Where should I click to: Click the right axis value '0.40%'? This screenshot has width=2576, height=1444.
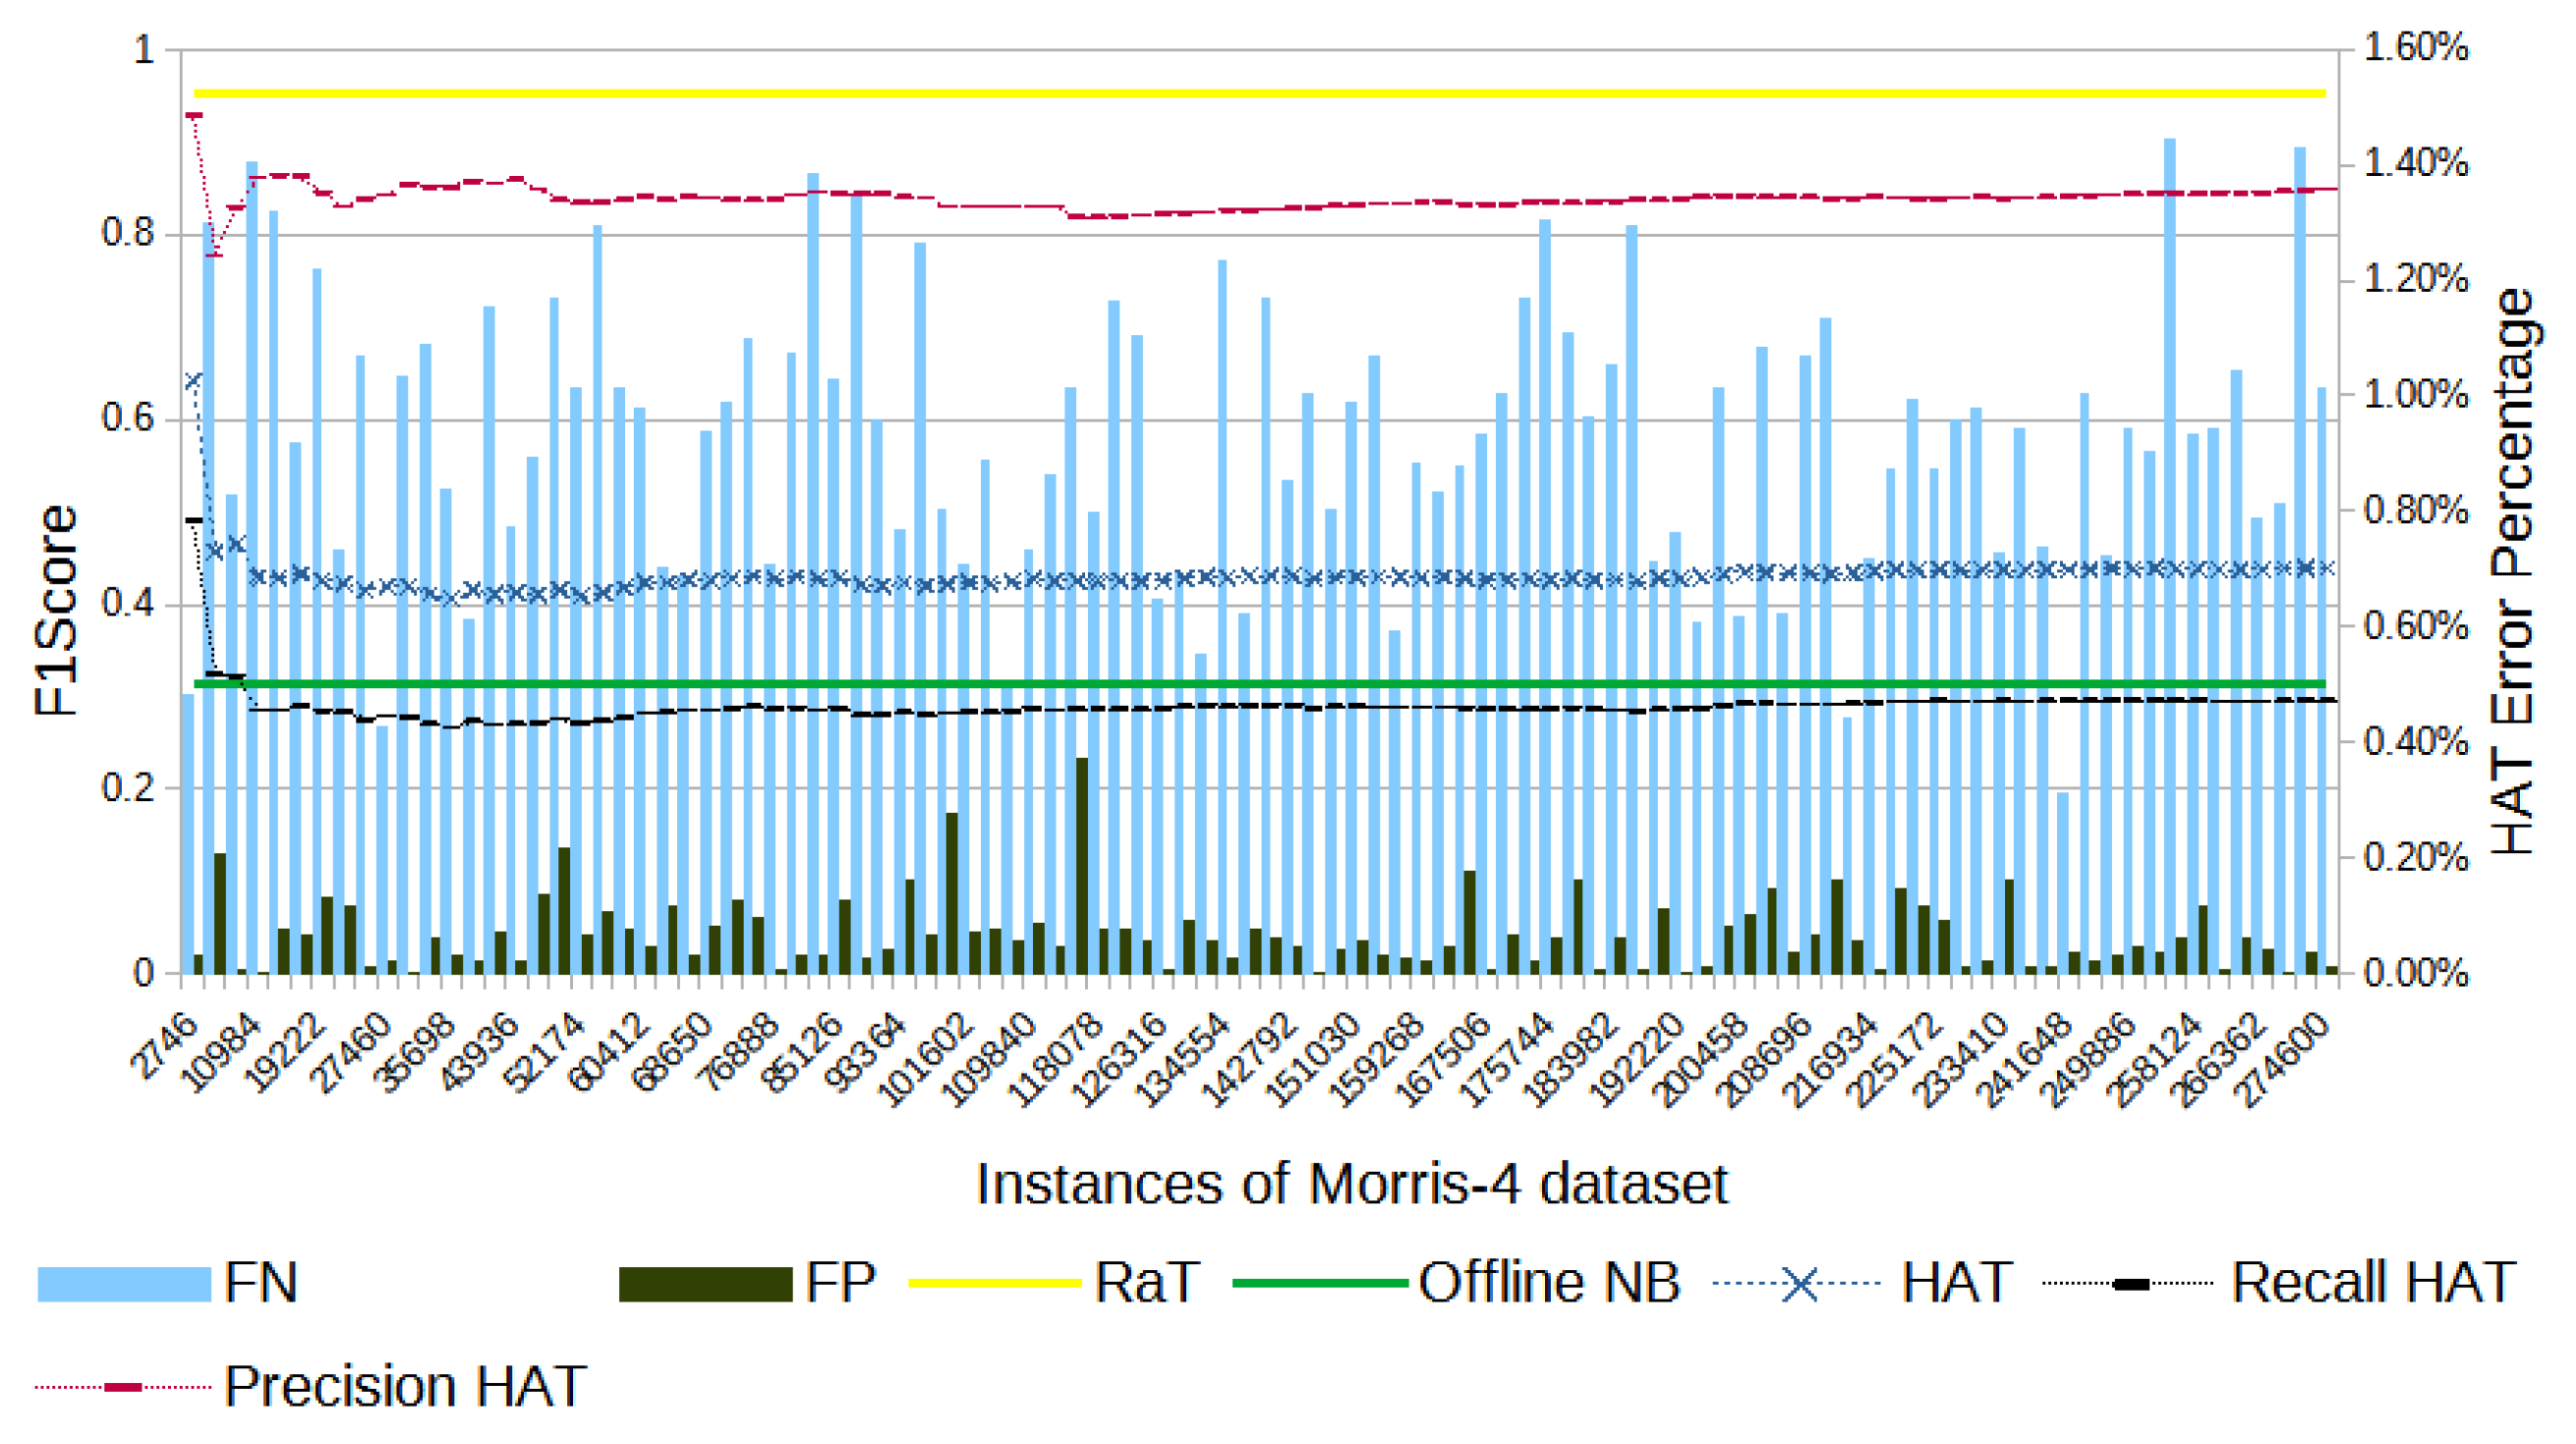point(2416,742)
